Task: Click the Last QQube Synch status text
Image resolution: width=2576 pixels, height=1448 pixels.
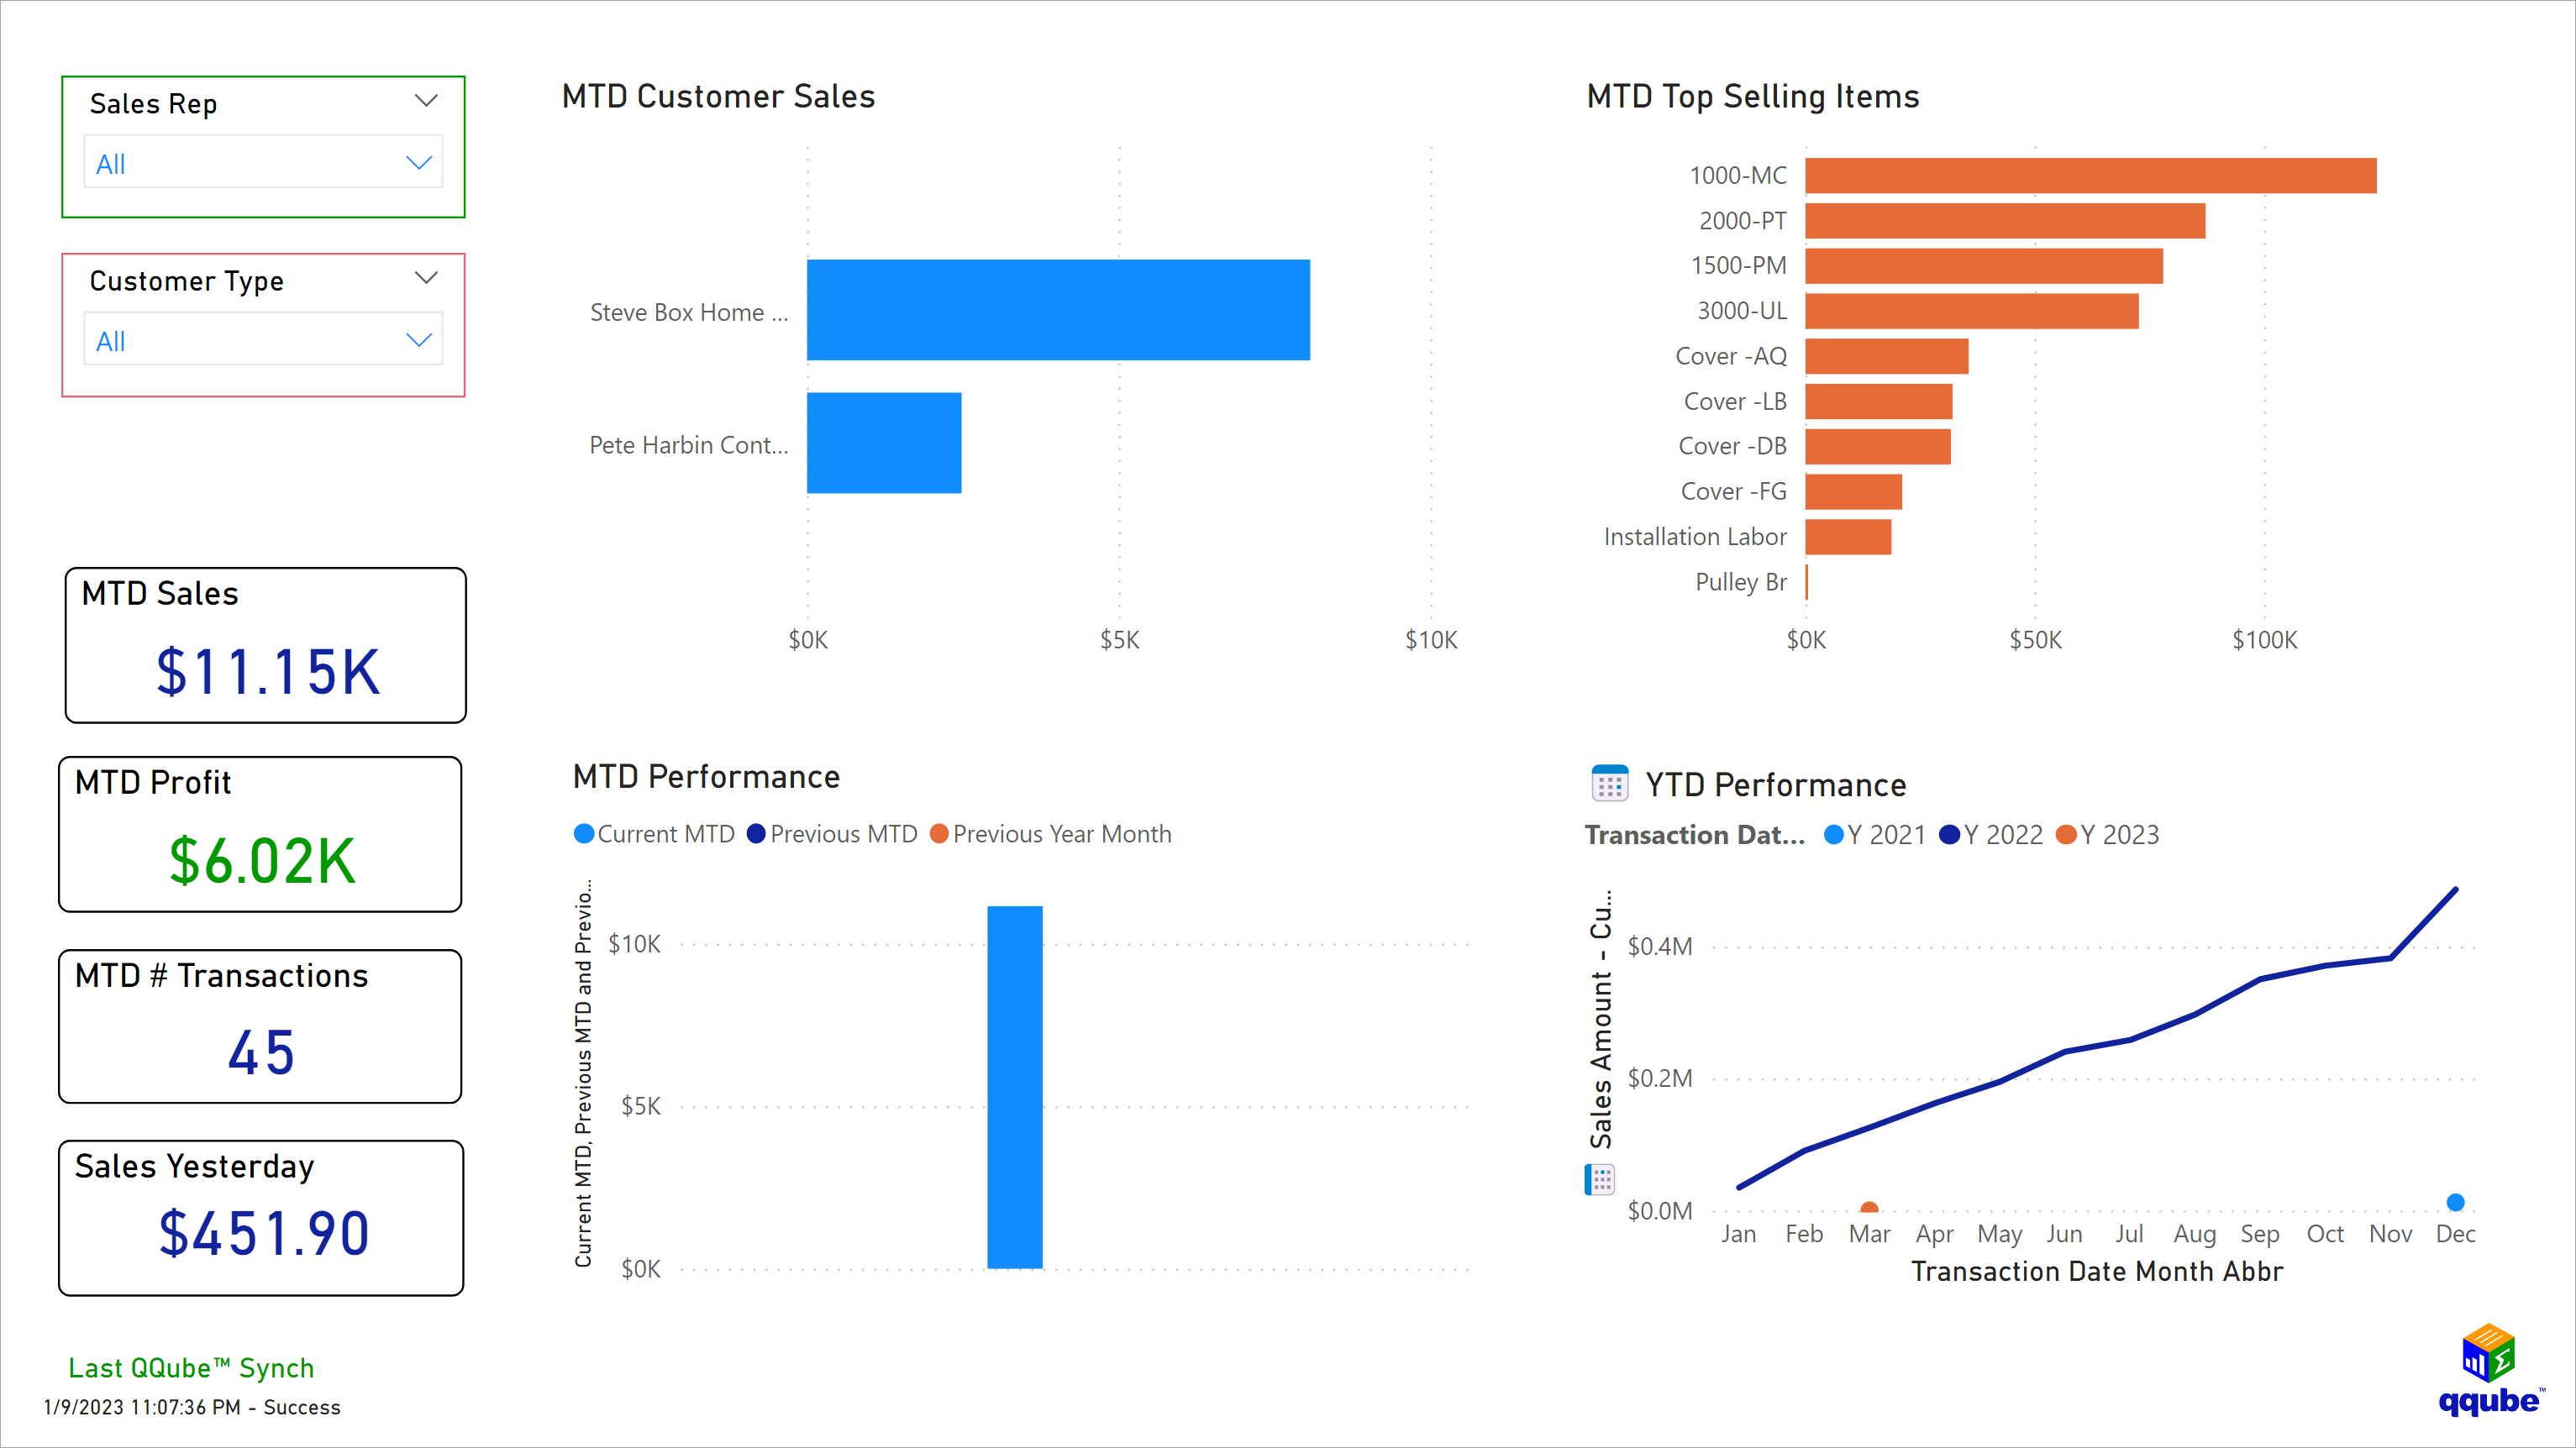Action: 190,1368
